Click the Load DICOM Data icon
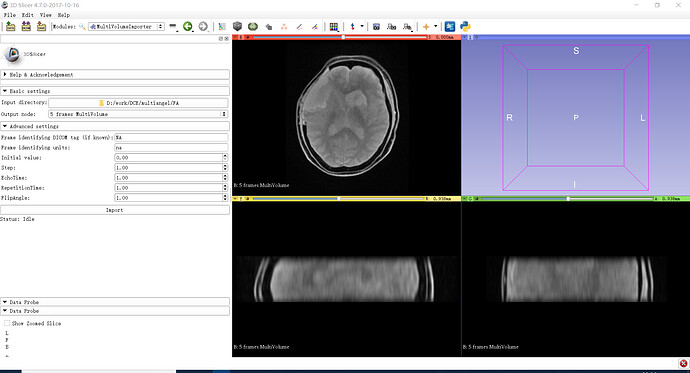This screenshot has width=690, height=373. click(26, 26)
